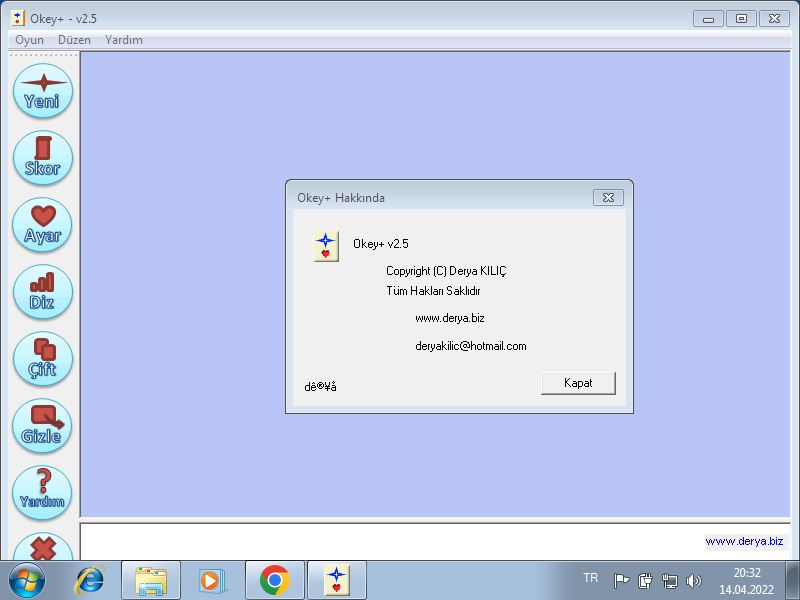Screen dimensions: 800x600
Task: Open the Skor scoreboard button
Action: pyautogui.click(x=43, y=158)
